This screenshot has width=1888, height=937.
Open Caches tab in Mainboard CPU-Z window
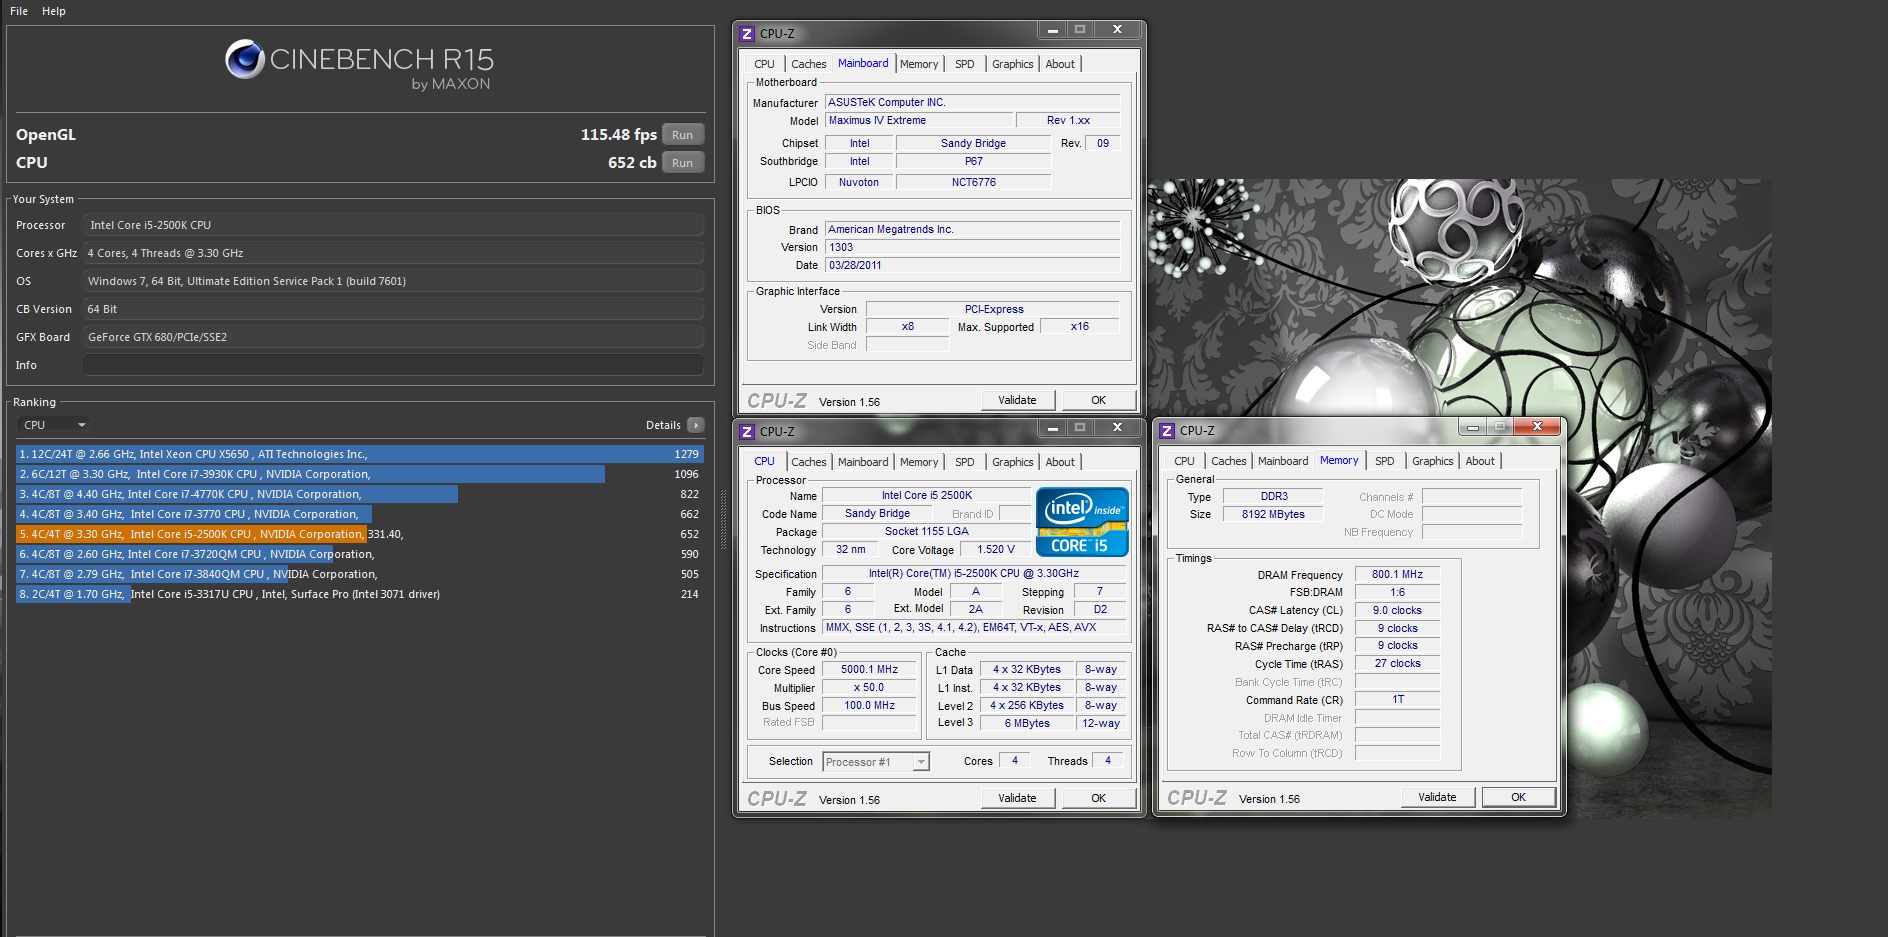tap(809, 64)
